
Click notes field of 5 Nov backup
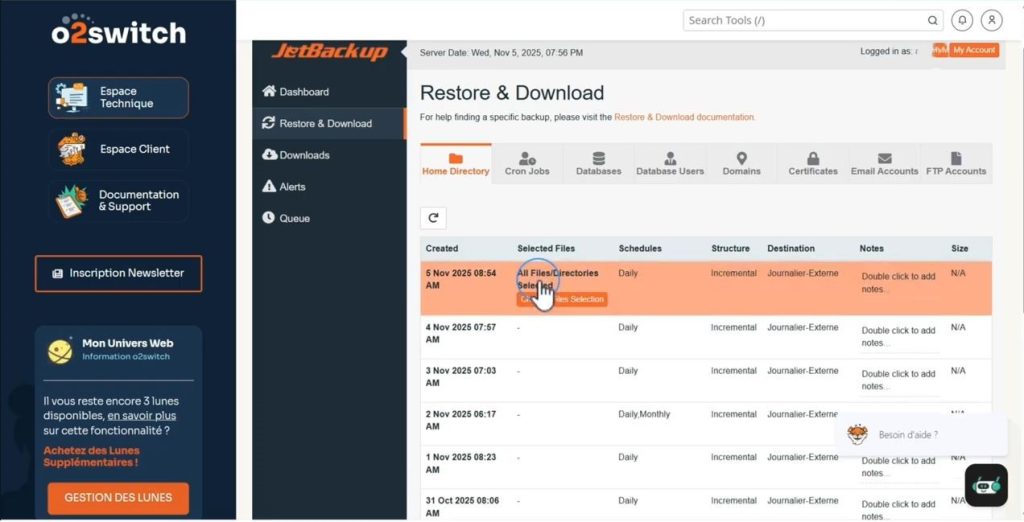pyautogui.click(x=899, y=283)
